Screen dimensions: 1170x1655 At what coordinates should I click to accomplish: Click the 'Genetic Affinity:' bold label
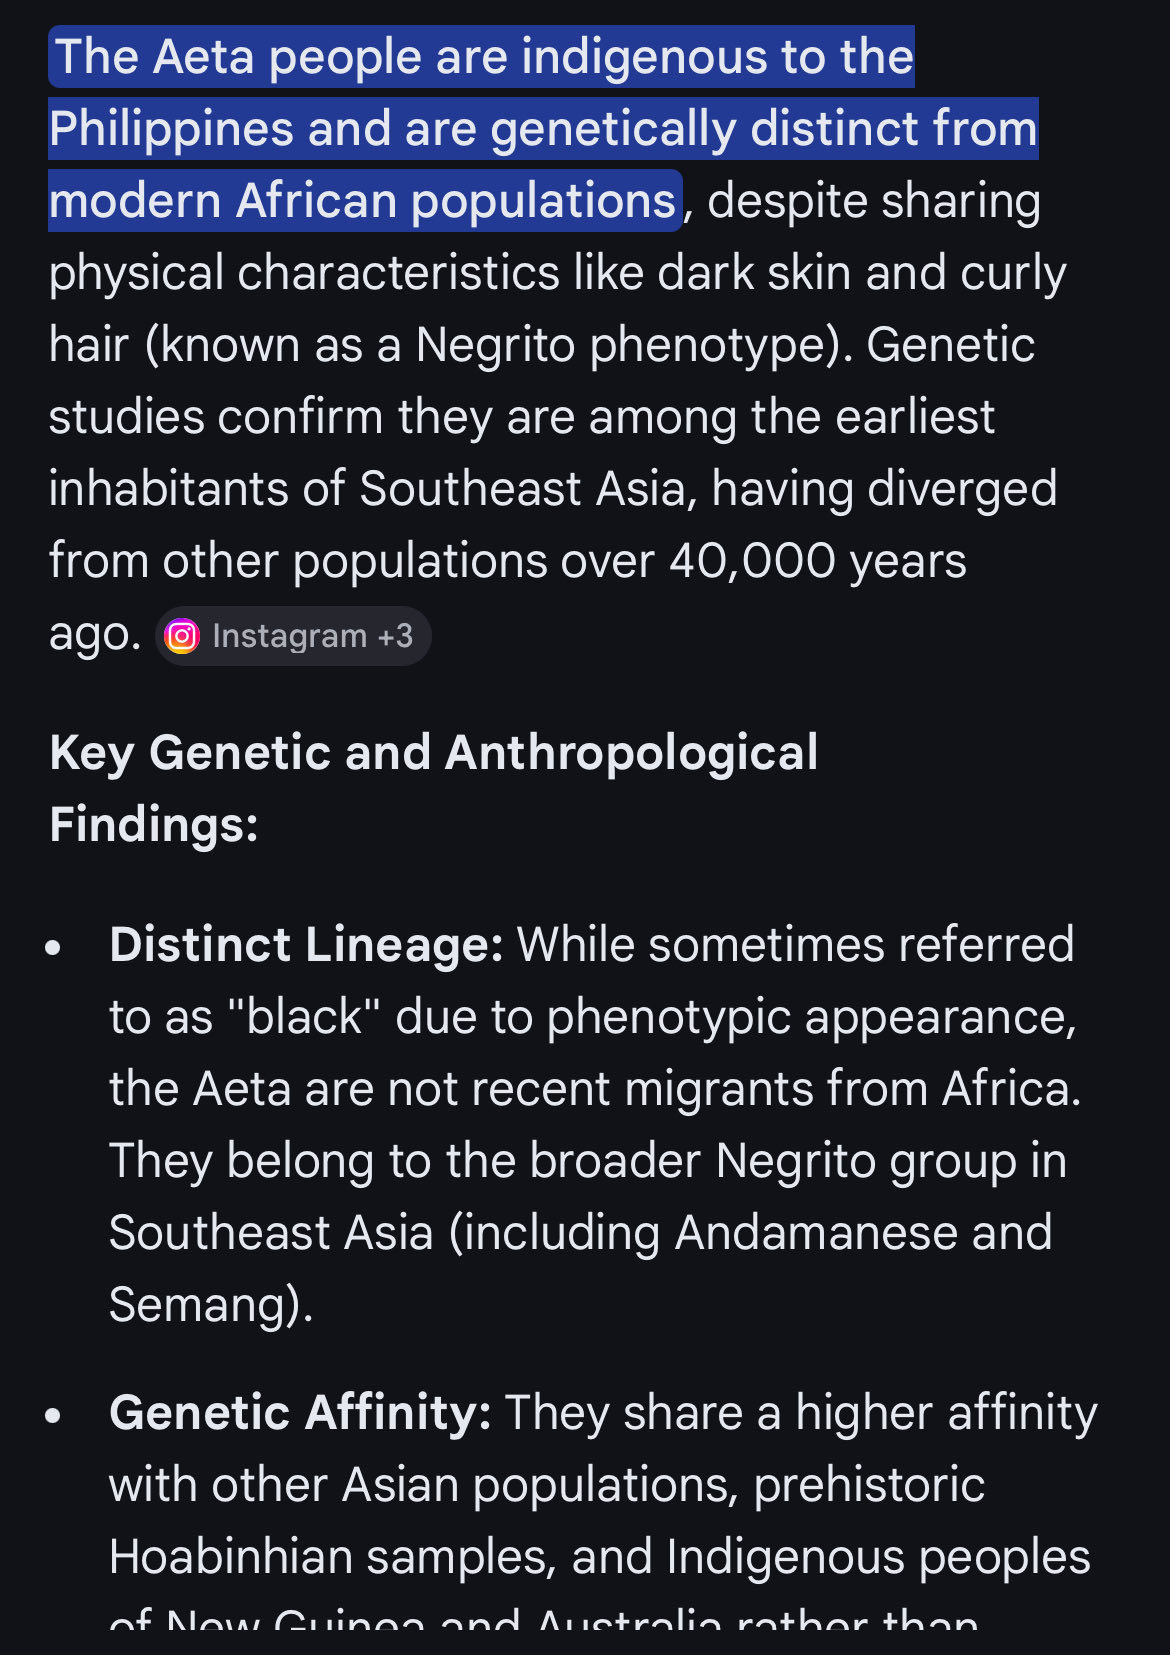299,1413
